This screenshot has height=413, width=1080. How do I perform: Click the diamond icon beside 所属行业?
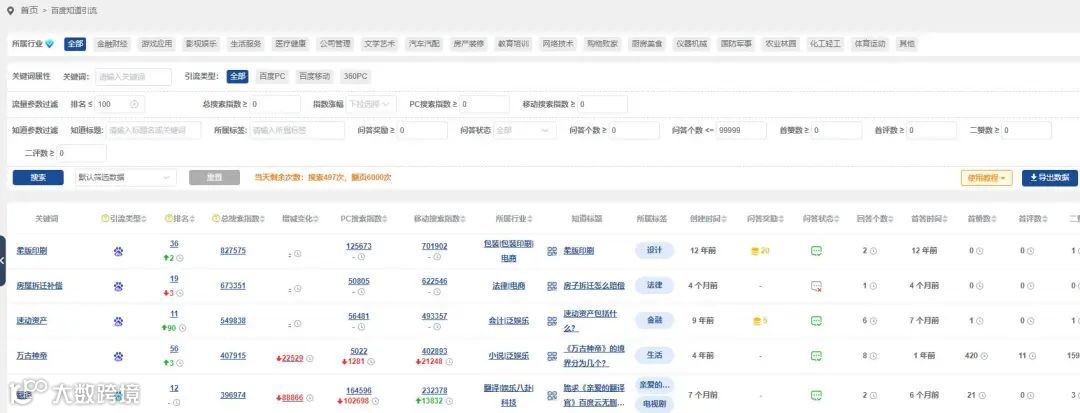[x=50, y=44]
